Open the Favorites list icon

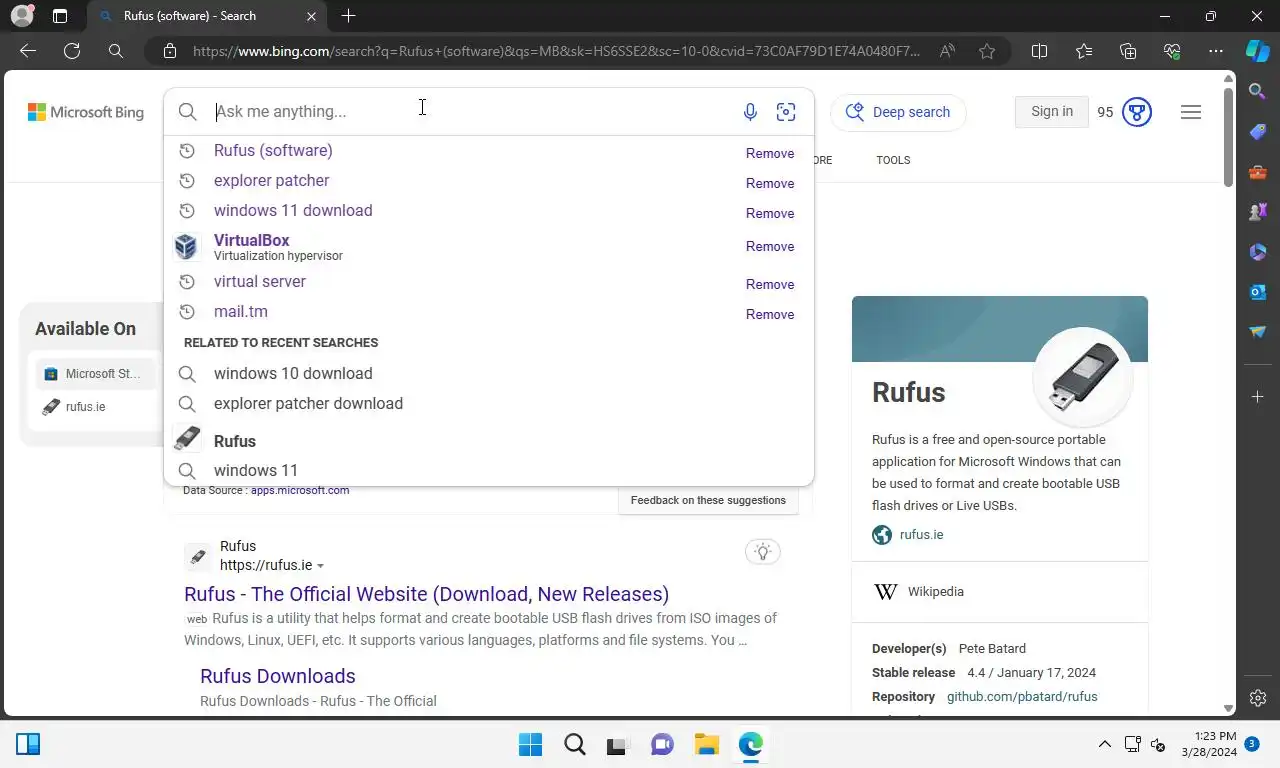(1084, 51)
